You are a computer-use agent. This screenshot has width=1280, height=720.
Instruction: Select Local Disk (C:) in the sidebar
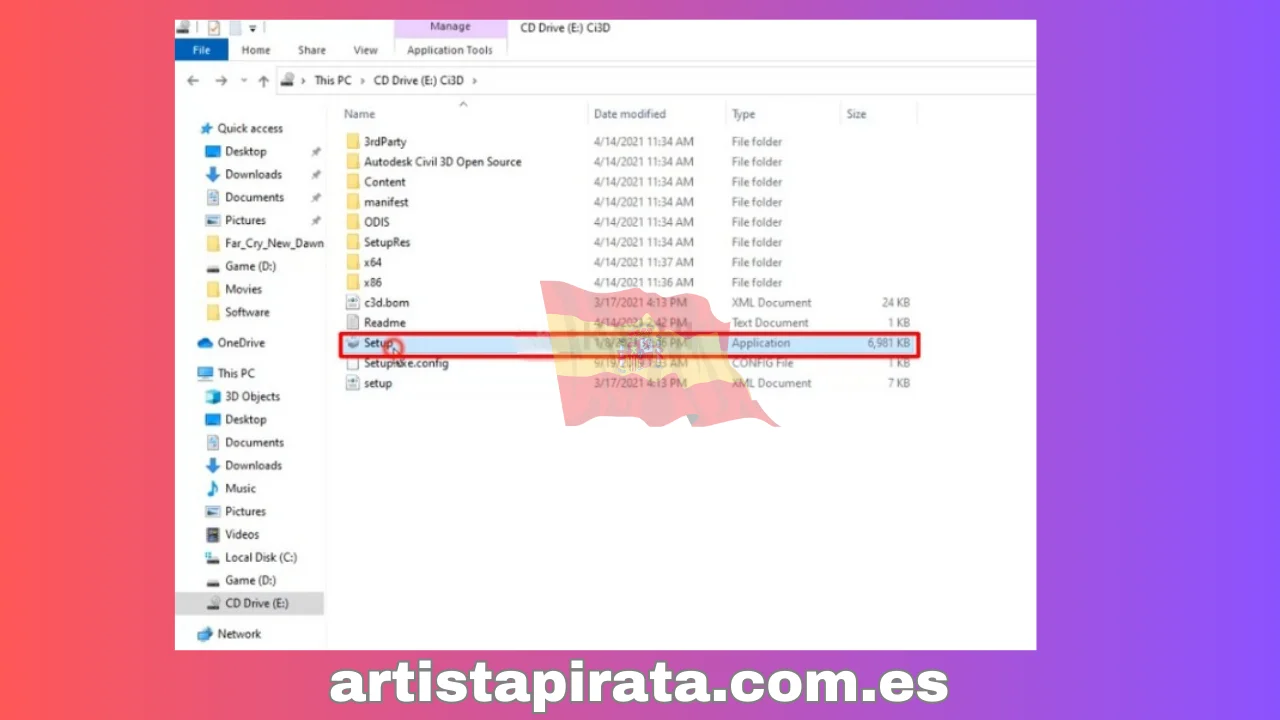pyautogui.click(x=260, y=557)
